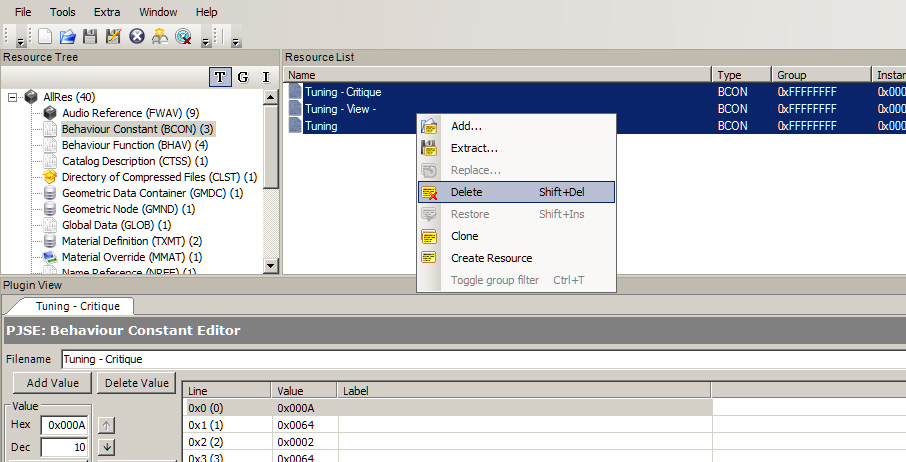This screenshot has height=462, width=906.
Task: Toggle the I instance view button
Action: (x=266, y=77)
